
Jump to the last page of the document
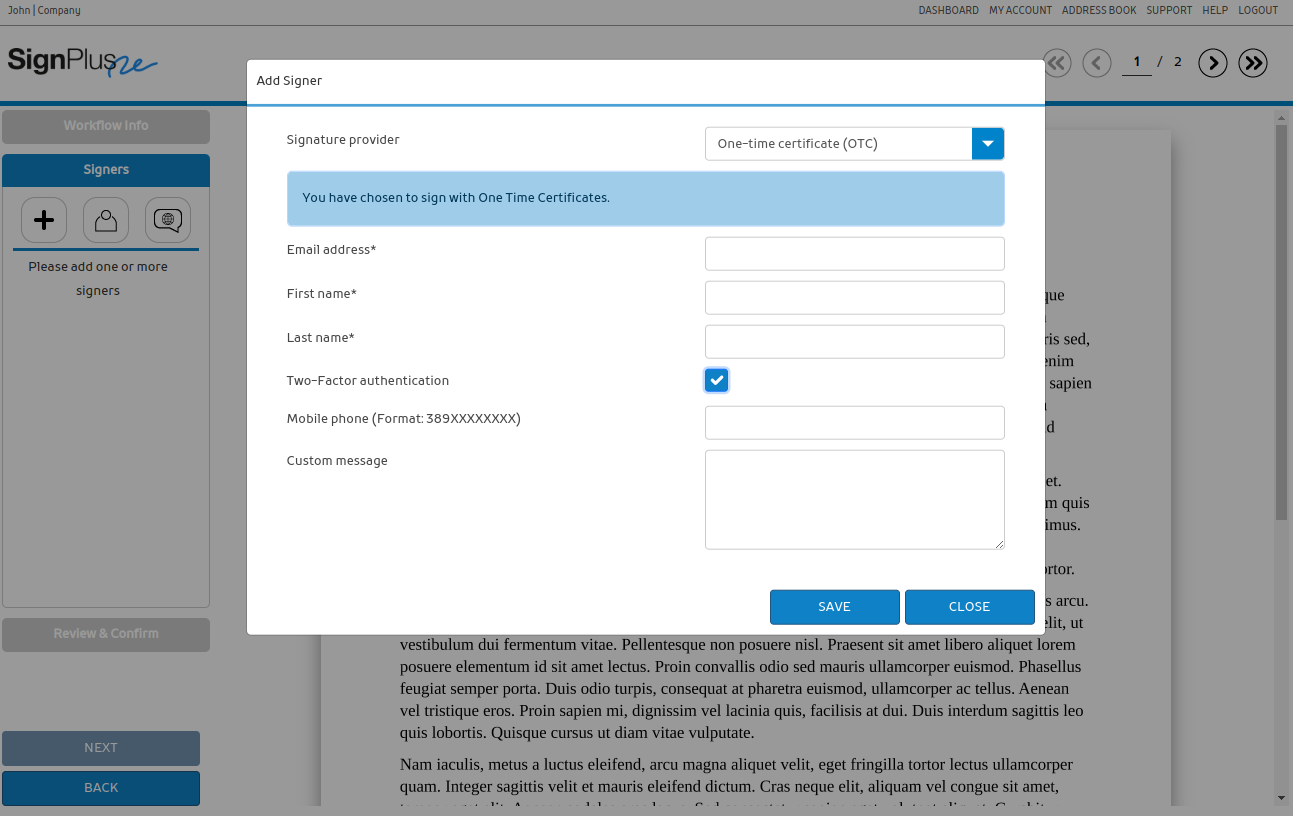tap(1253, 63)
